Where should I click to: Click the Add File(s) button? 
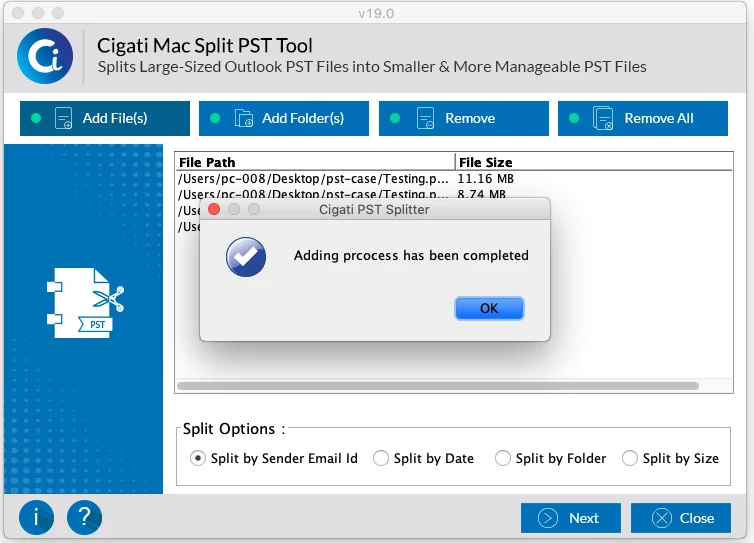click(105, 118)
